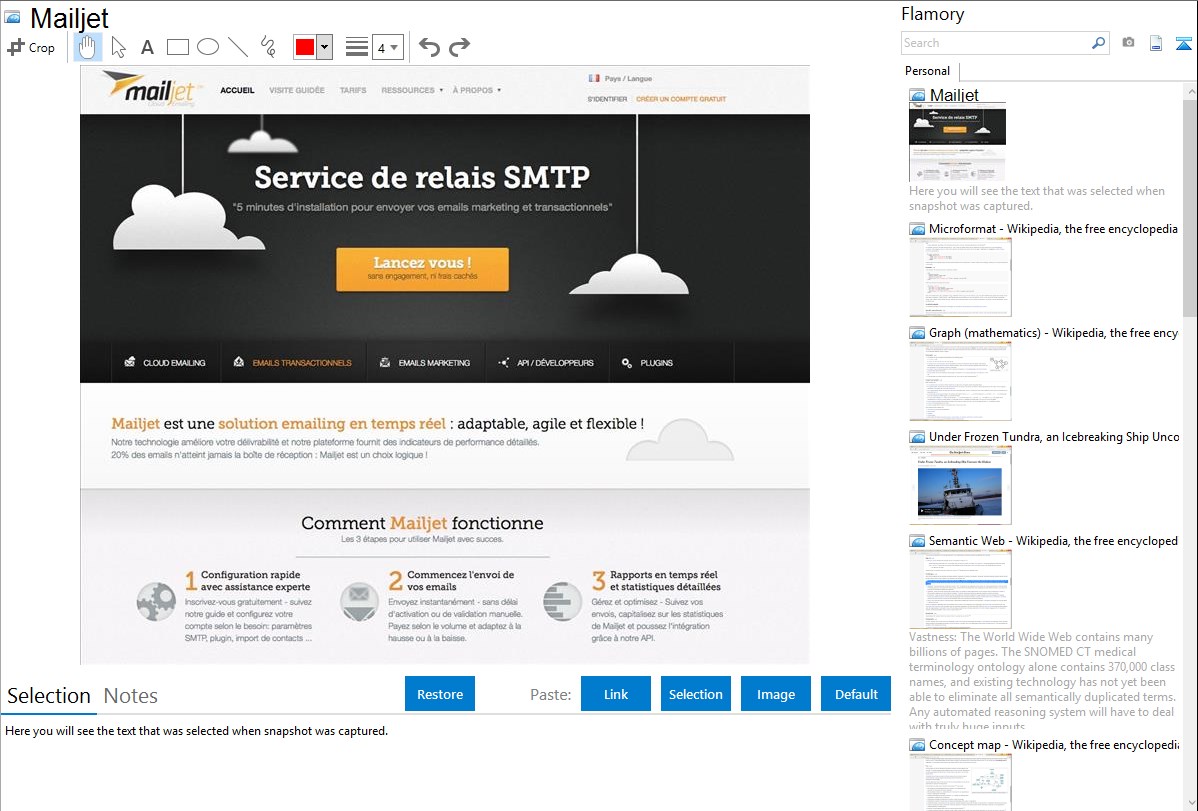Click the search magnifier icon
1198x811 pixels.
click(1099, 43)
